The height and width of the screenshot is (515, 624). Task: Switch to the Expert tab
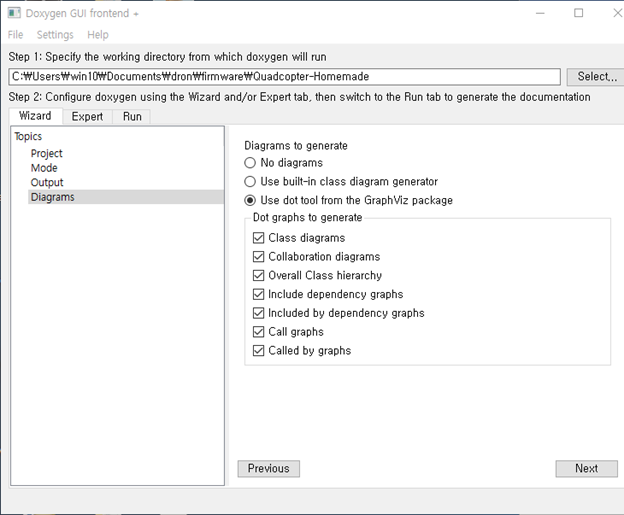coord(87,117)
